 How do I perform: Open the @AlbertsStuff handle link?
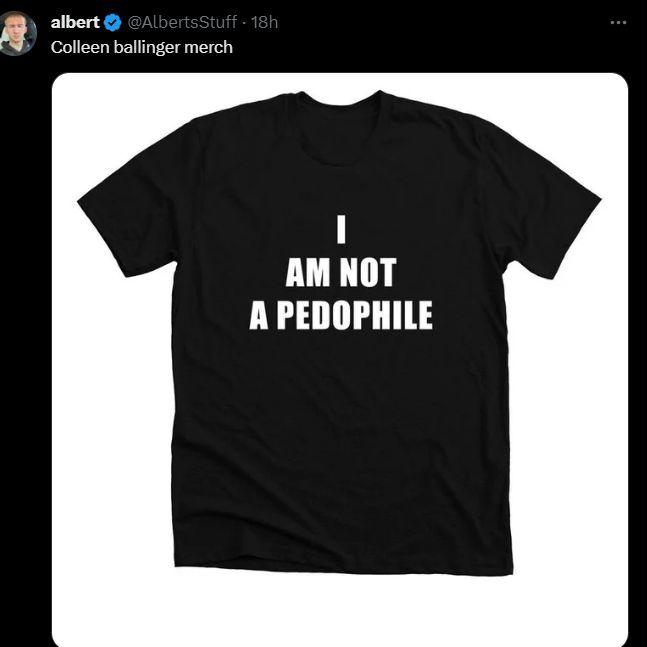tap(183, 23)
